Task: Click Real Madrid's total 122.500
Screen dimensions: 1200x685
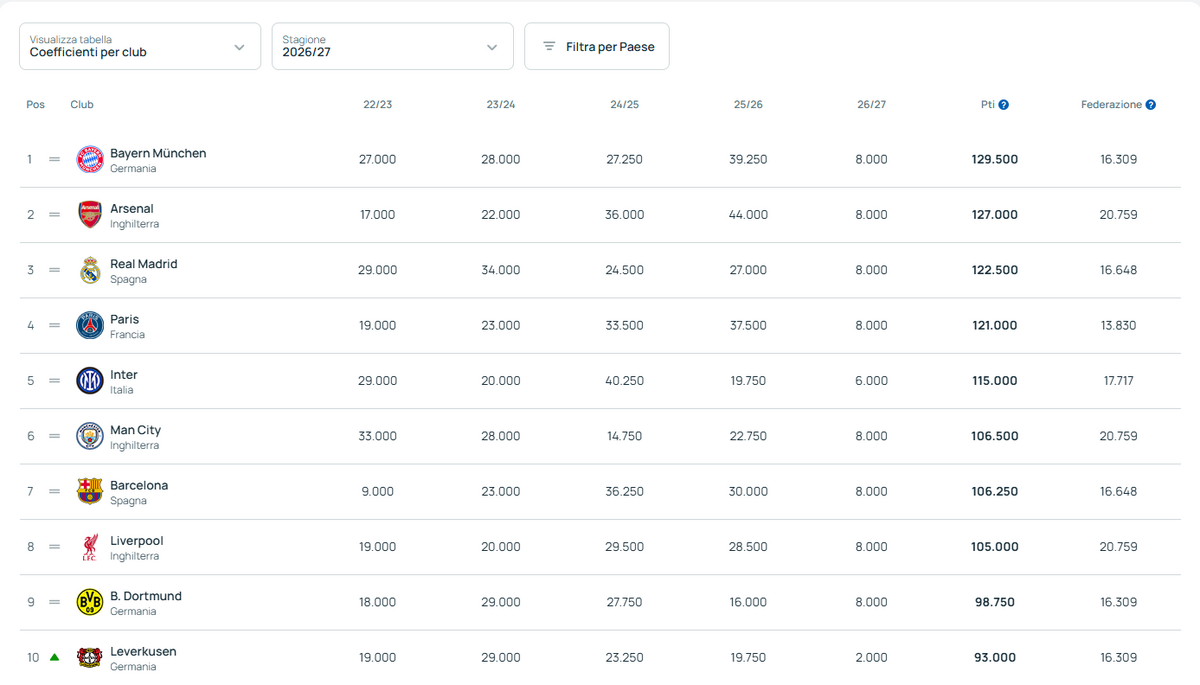Action: (995, 270)
